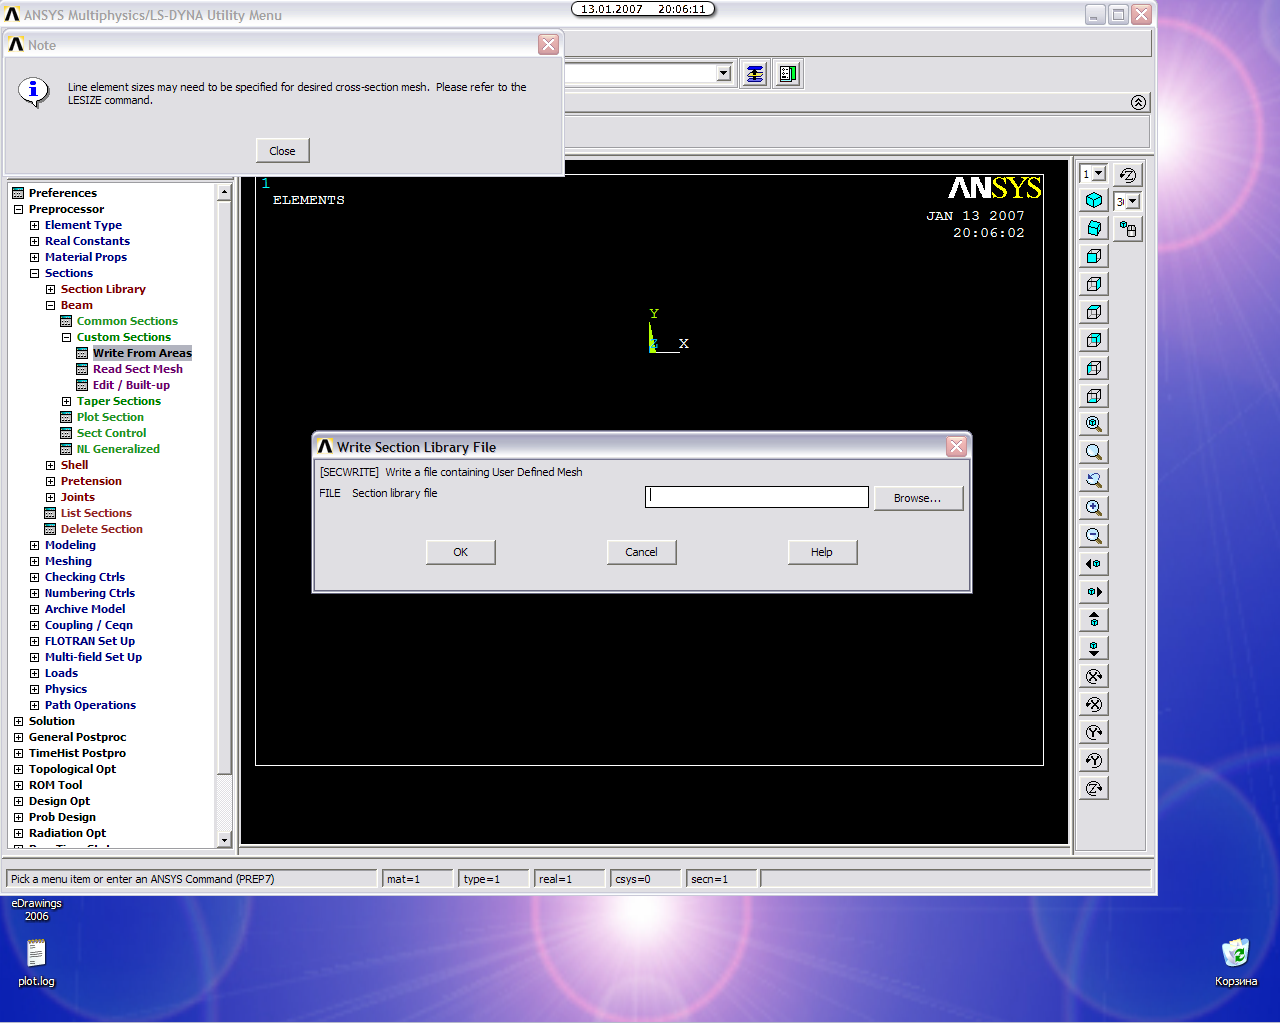Open Delete Section item

pos(101,529)
